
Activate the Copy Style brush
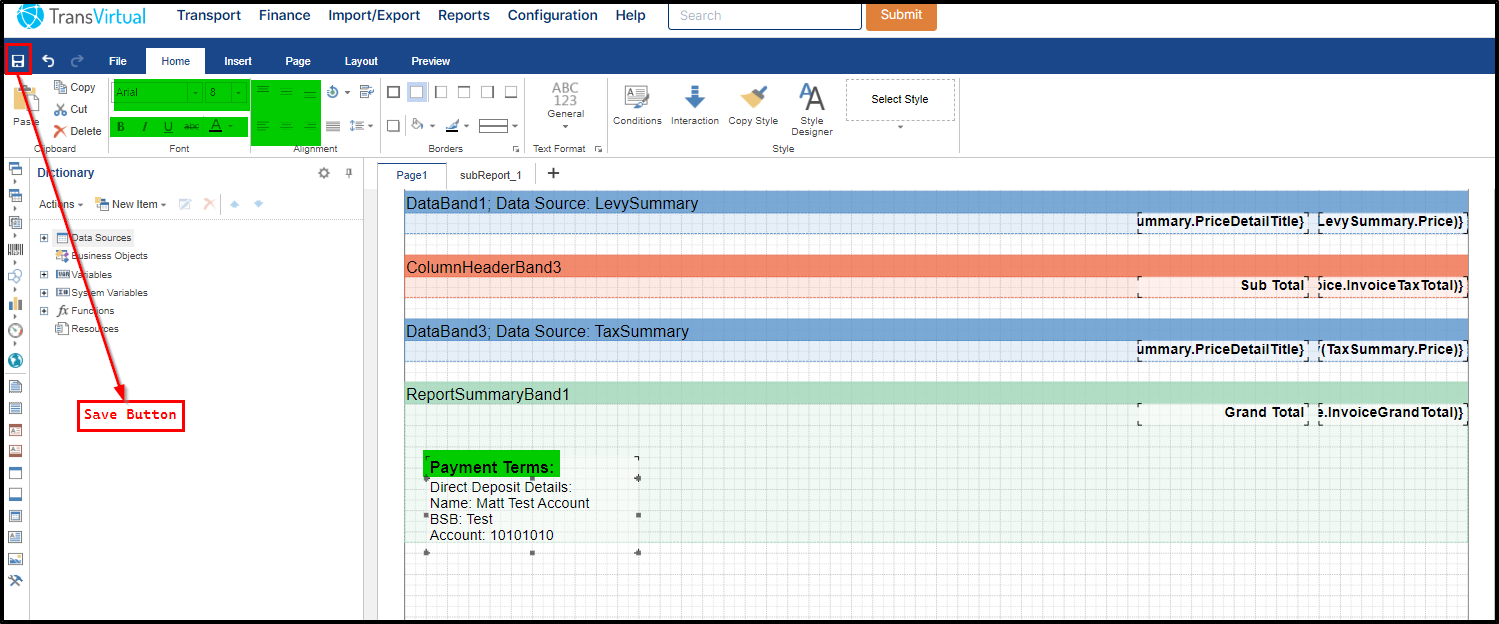(x=753, y=105)
